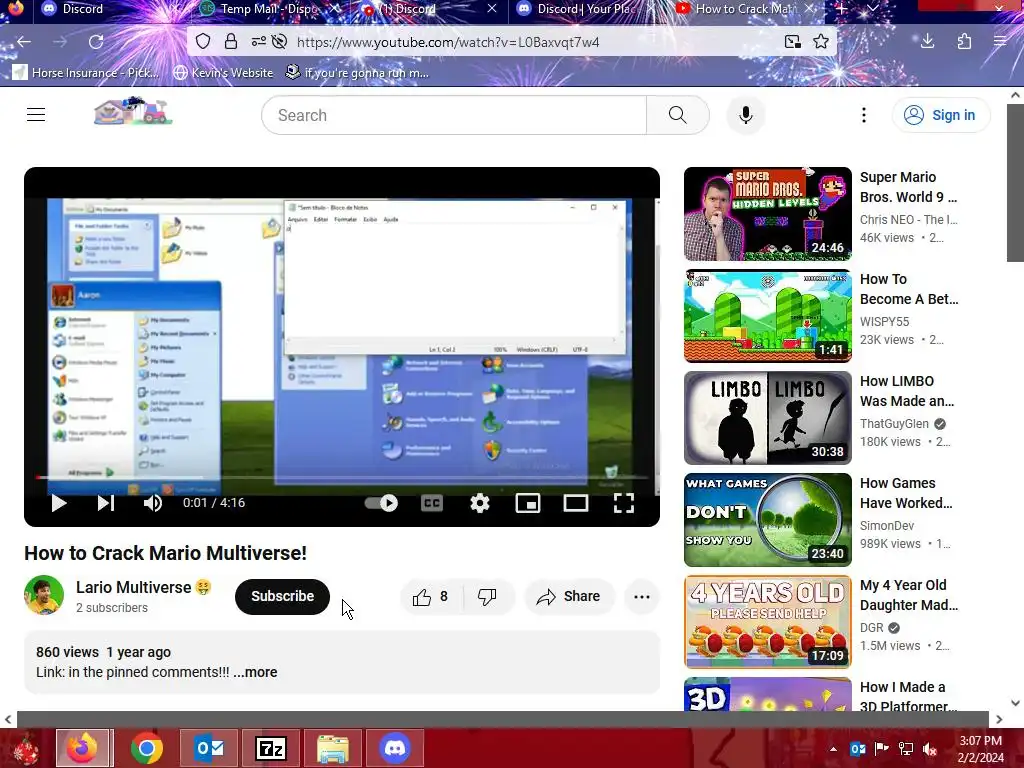Open Kevin's Website bookmark
The width and height of the screenshot is (1024, 768).
tap(223, 72)
